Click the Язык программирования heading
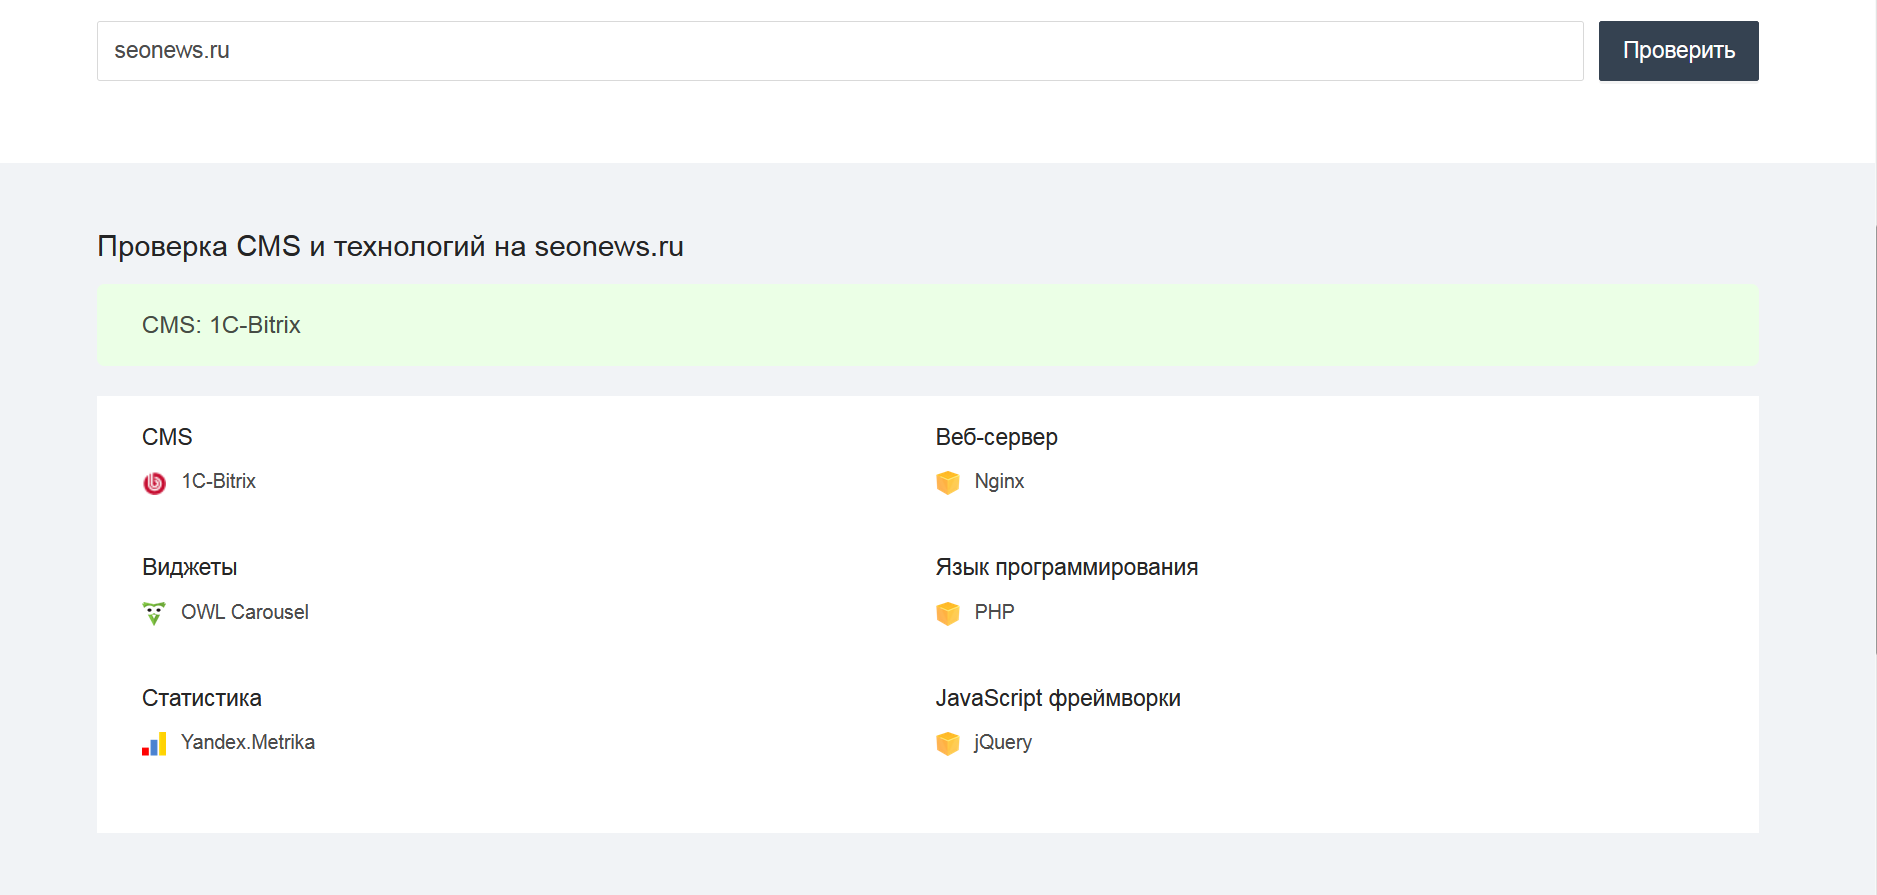Image resolution: width=1877 pixels, height=895 pixels. pos(1066,568)
